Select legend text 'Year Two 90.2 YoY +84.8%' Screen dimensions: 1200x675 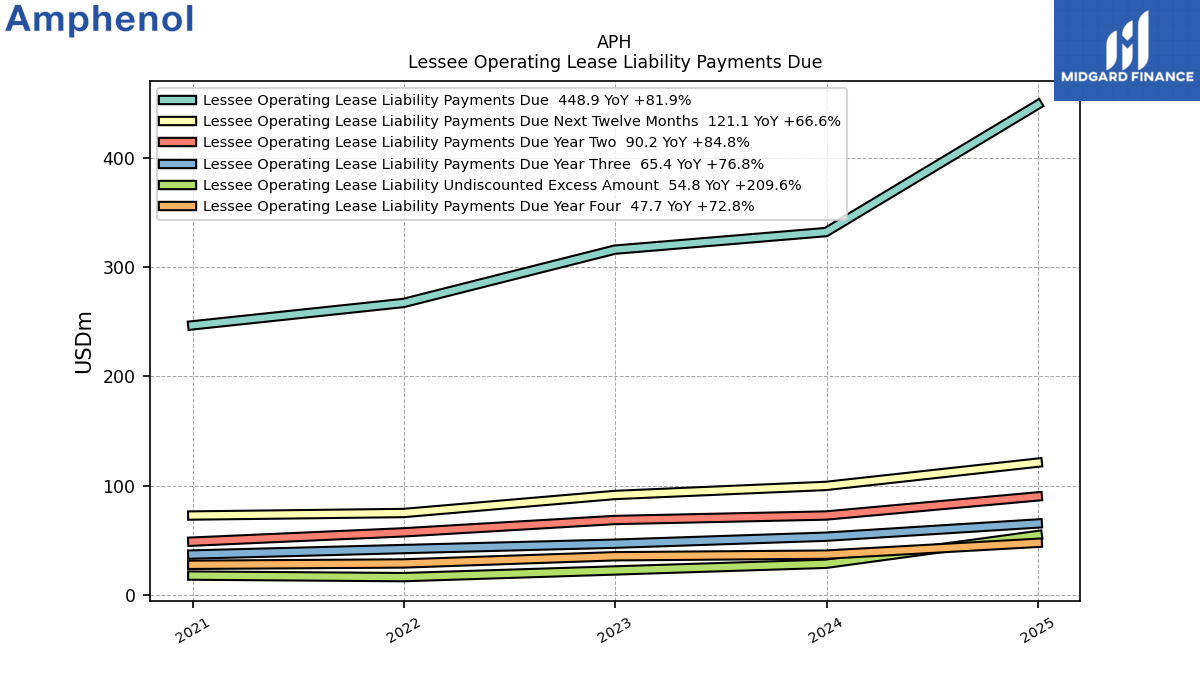point(652,142)
